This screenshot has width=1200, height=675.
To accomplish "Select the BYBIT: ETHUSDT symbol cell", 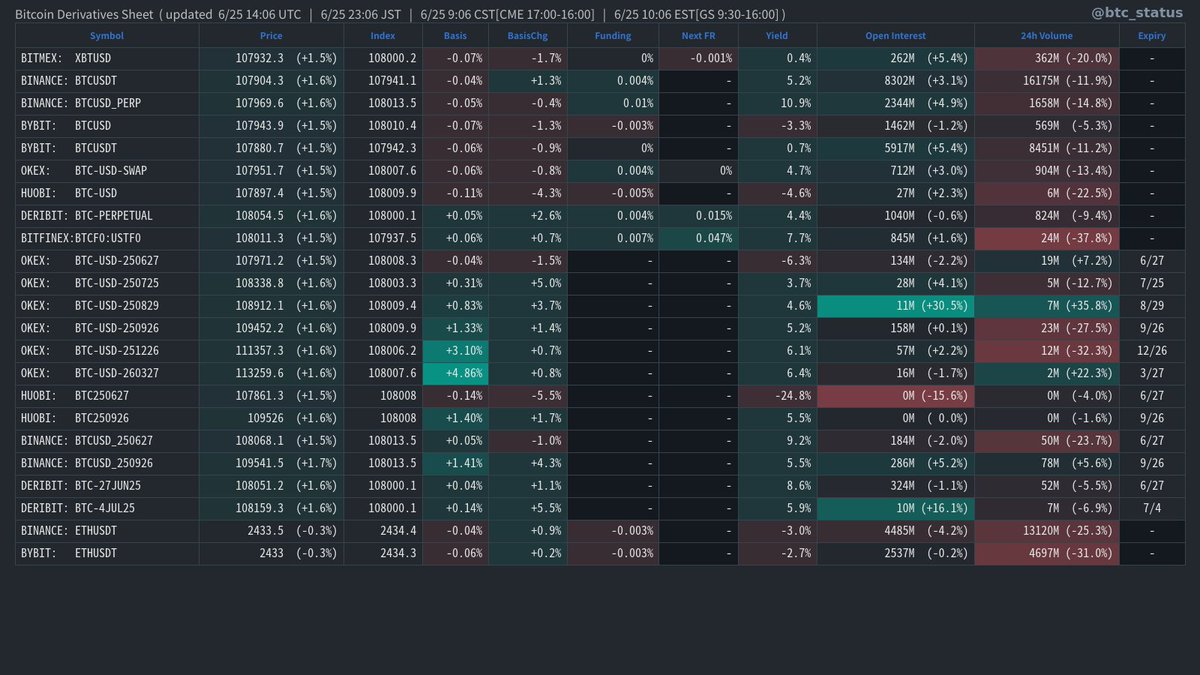I will pyautogui.click(x=107, y=553).
